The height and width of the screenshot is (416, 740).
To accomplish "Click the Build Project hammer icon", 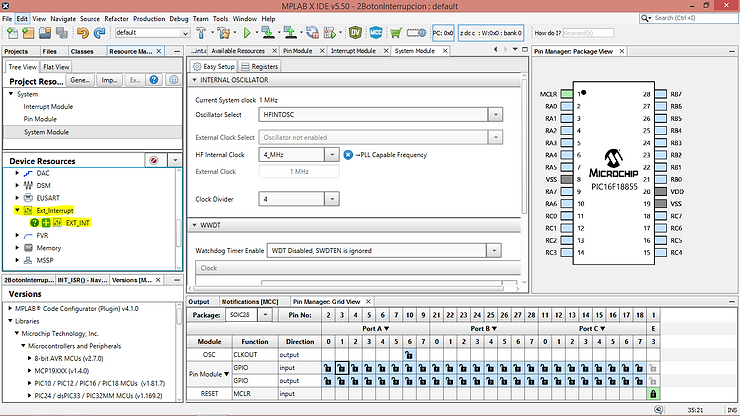I will tap(201, 33).
